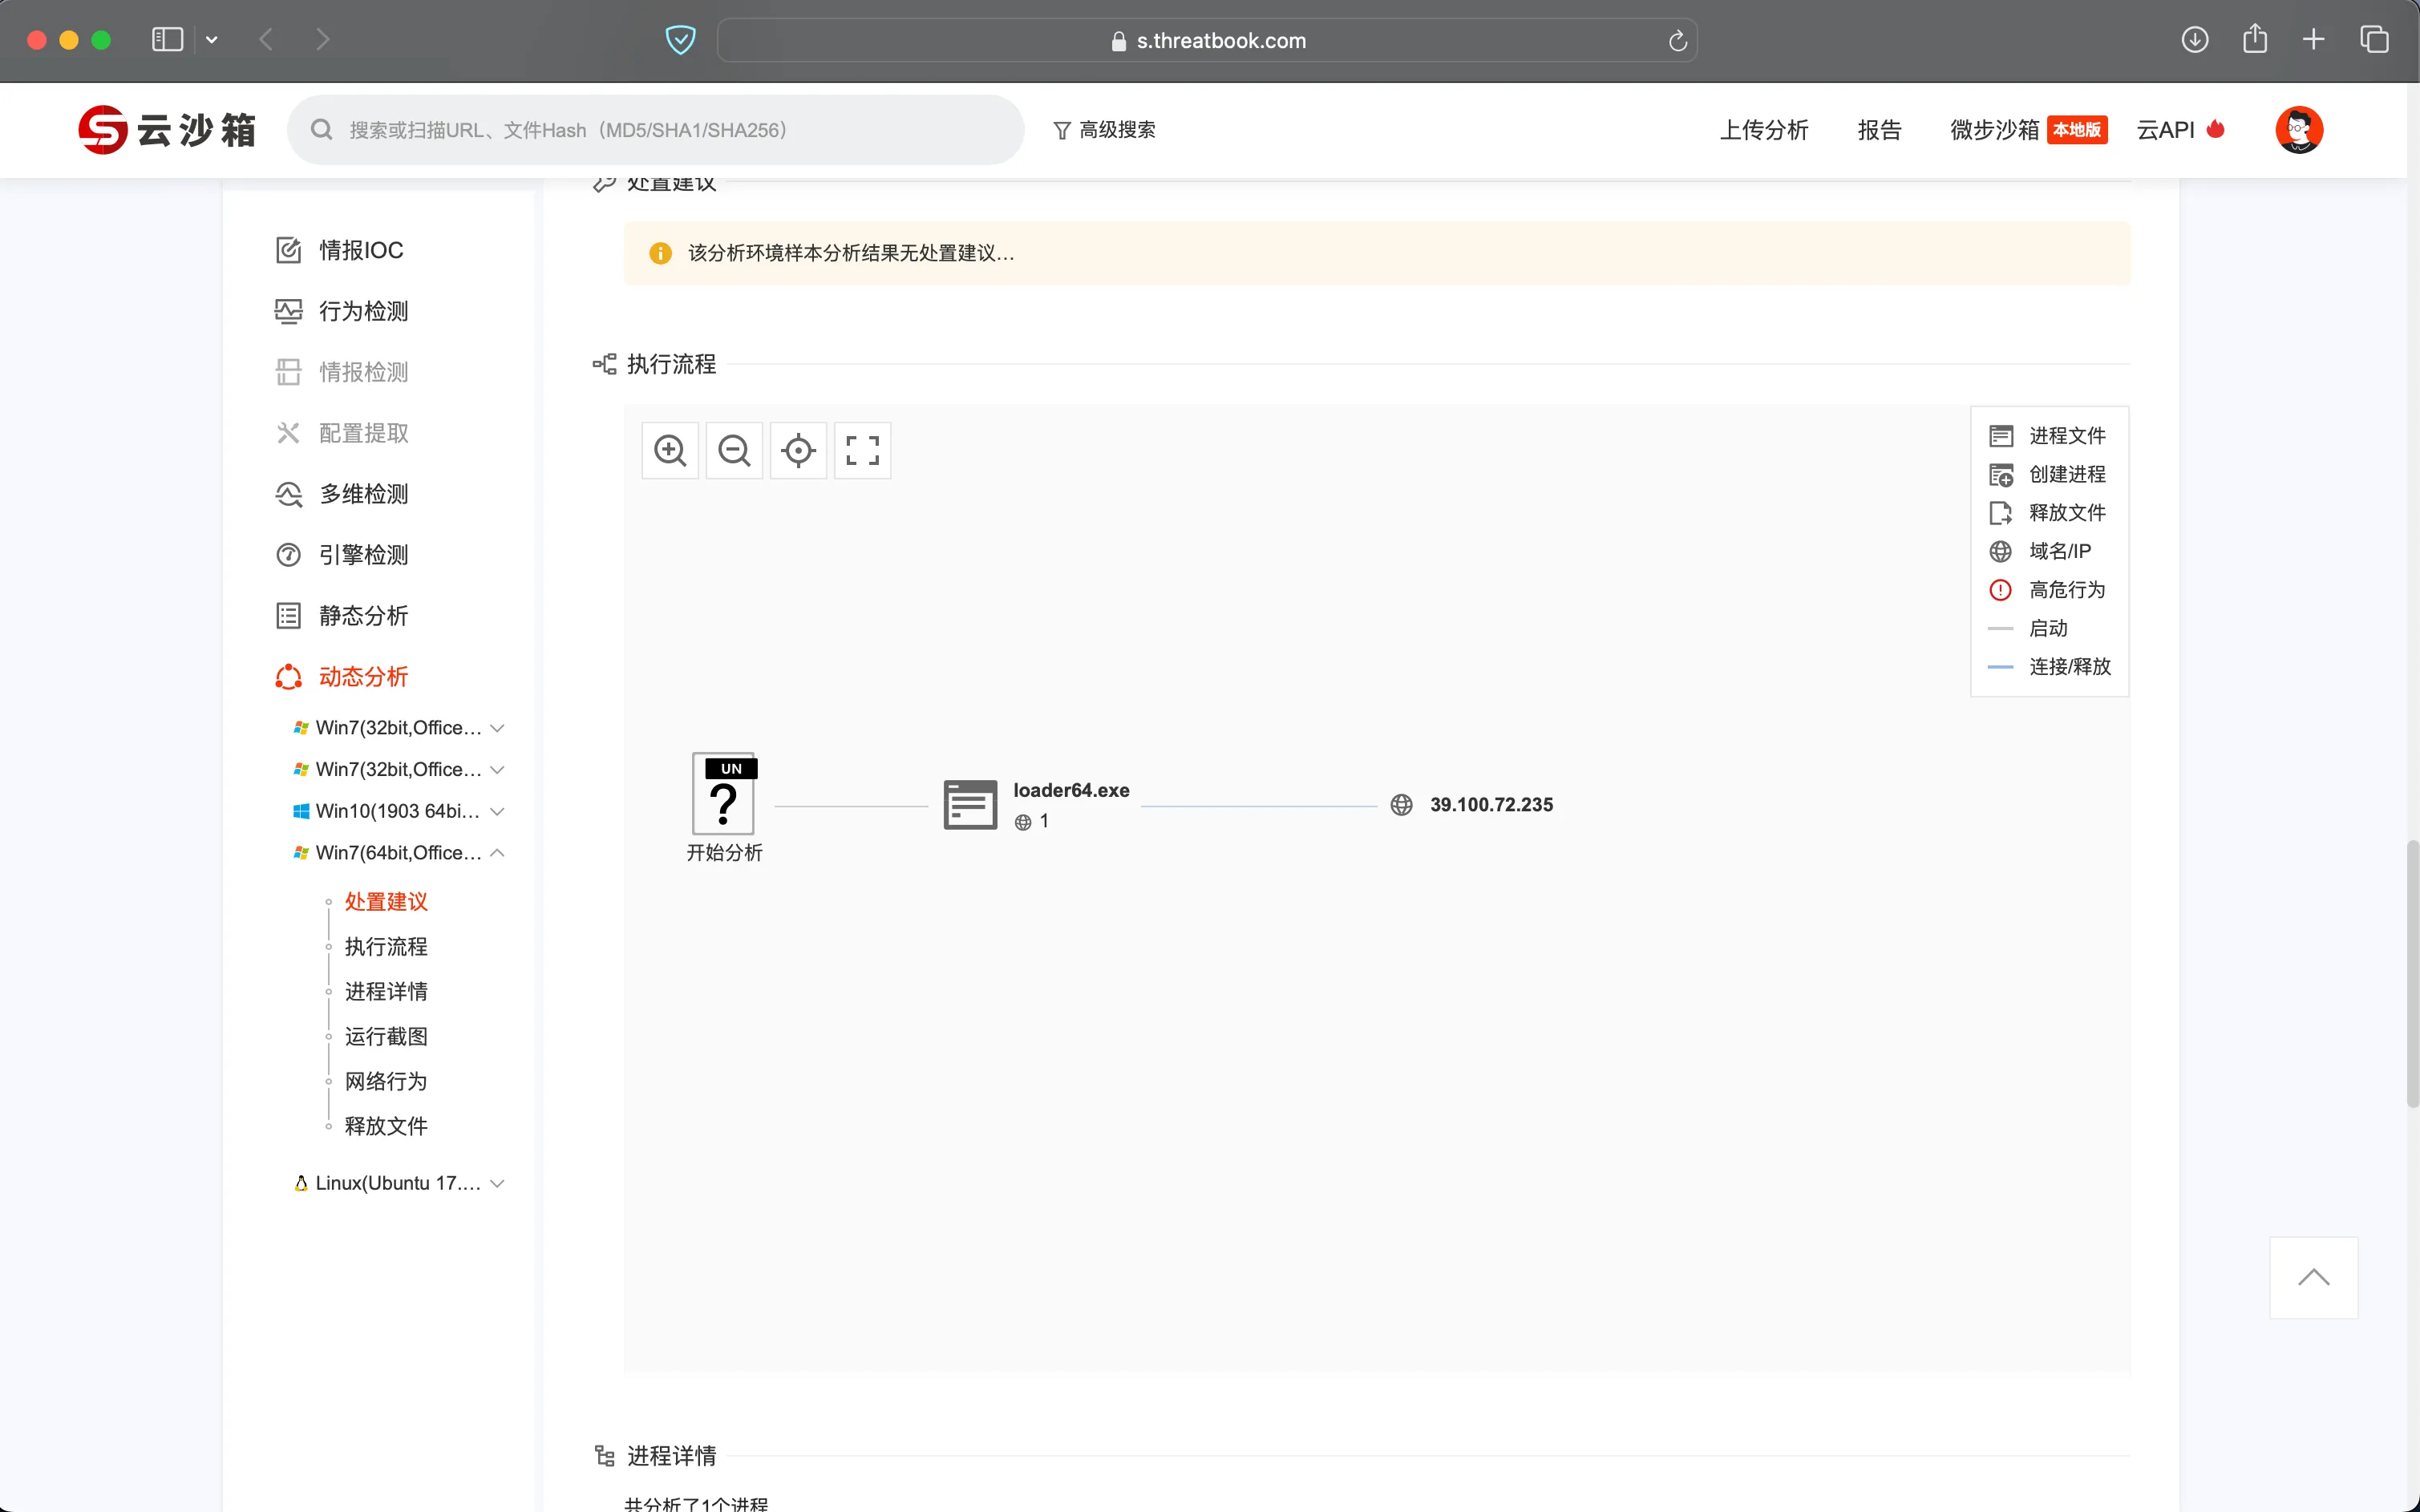Viewport: 2420px width, 1512px height.
Task: Open fullscreen view of the flow graph
Action: pos(862,451)
